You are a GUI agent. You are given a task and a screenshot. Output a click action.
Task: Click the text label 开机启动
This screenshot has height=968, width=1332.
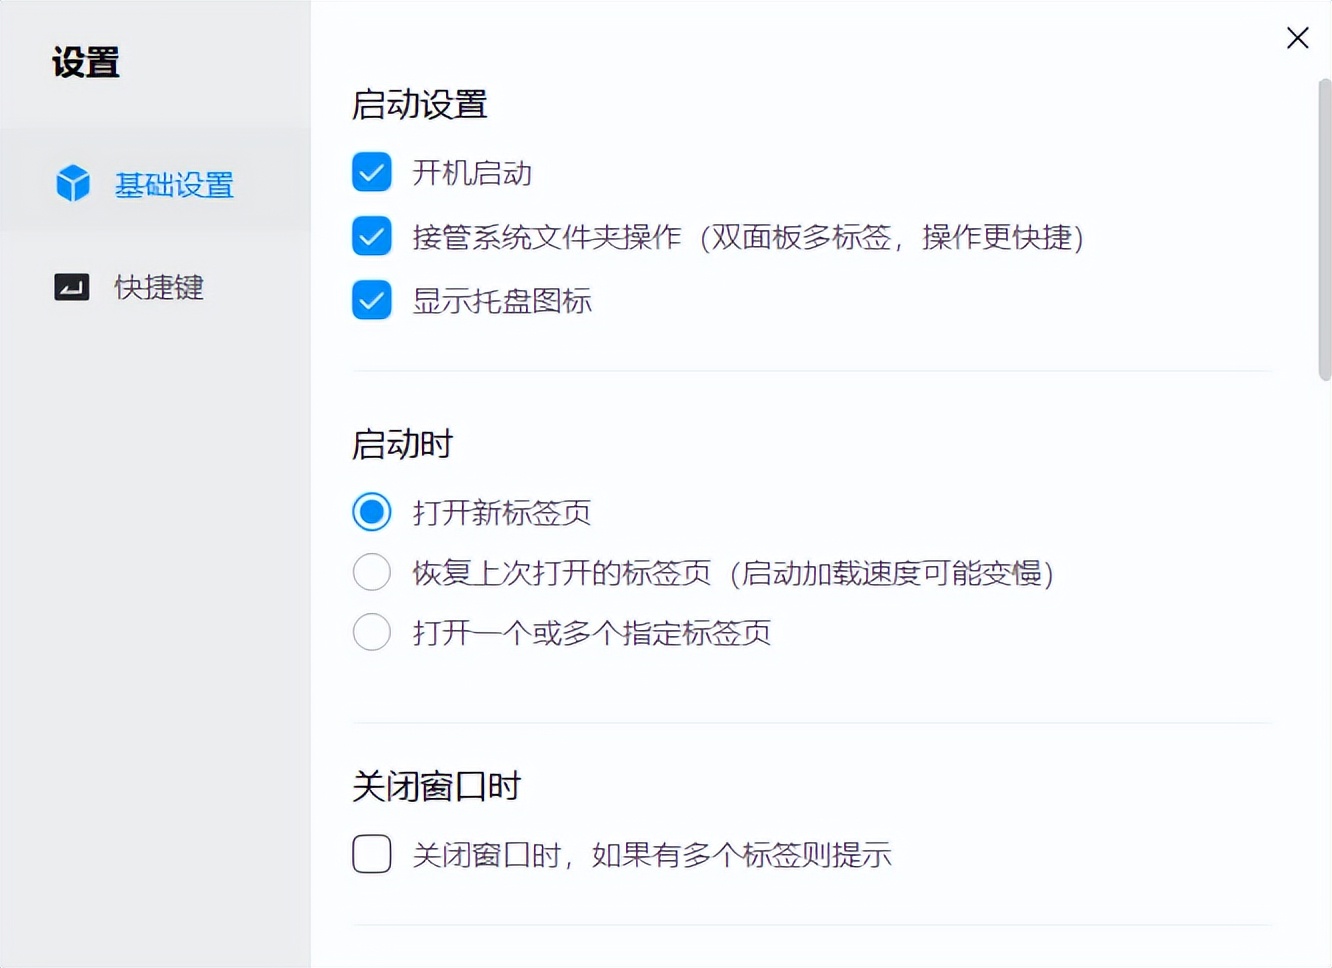coord(472,172)
